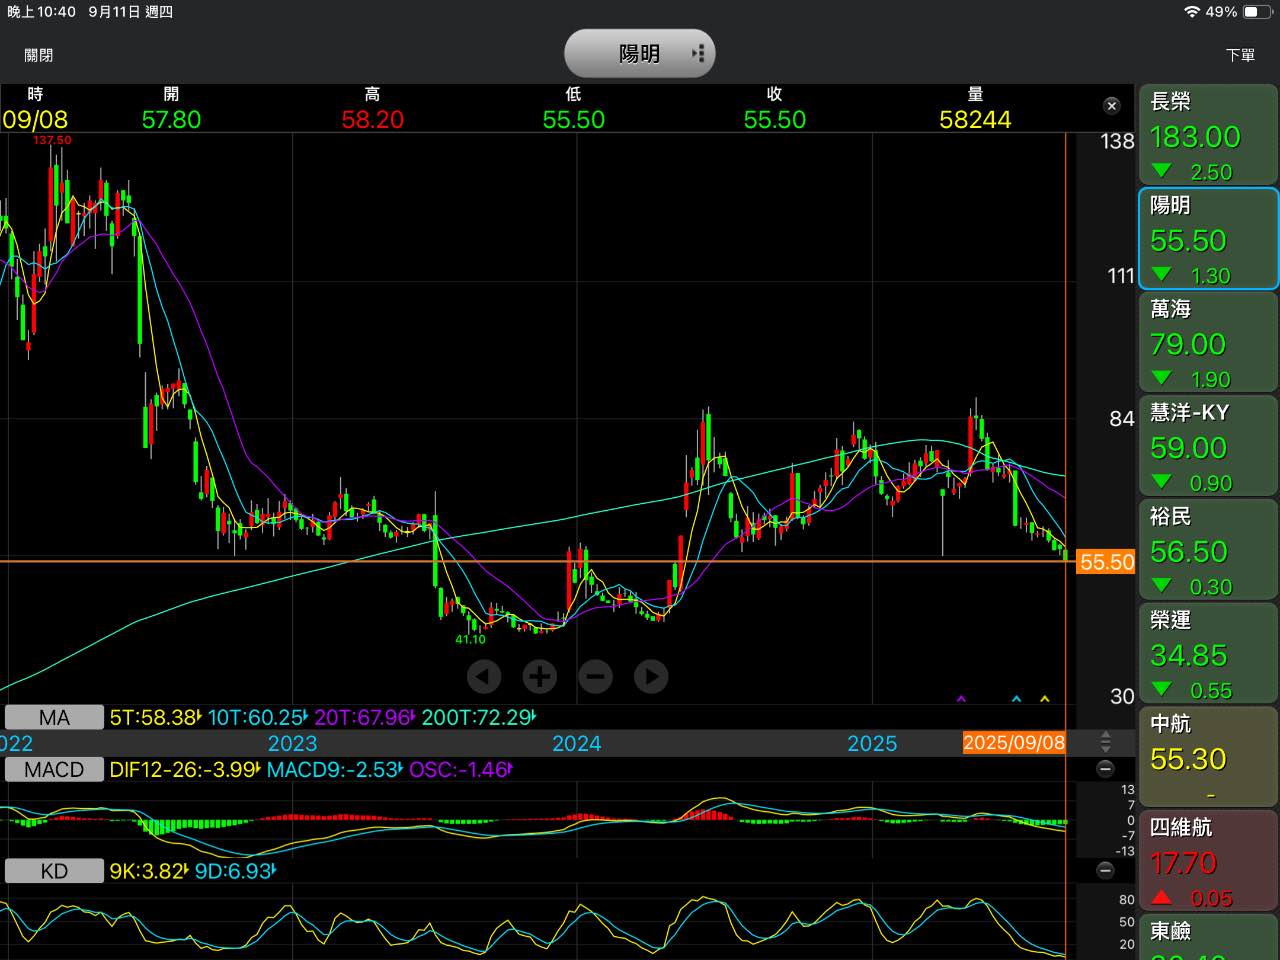Select 長榮 in the watchlist
This screenshot has height=960, width=1280.
(x=1208, y=135)
